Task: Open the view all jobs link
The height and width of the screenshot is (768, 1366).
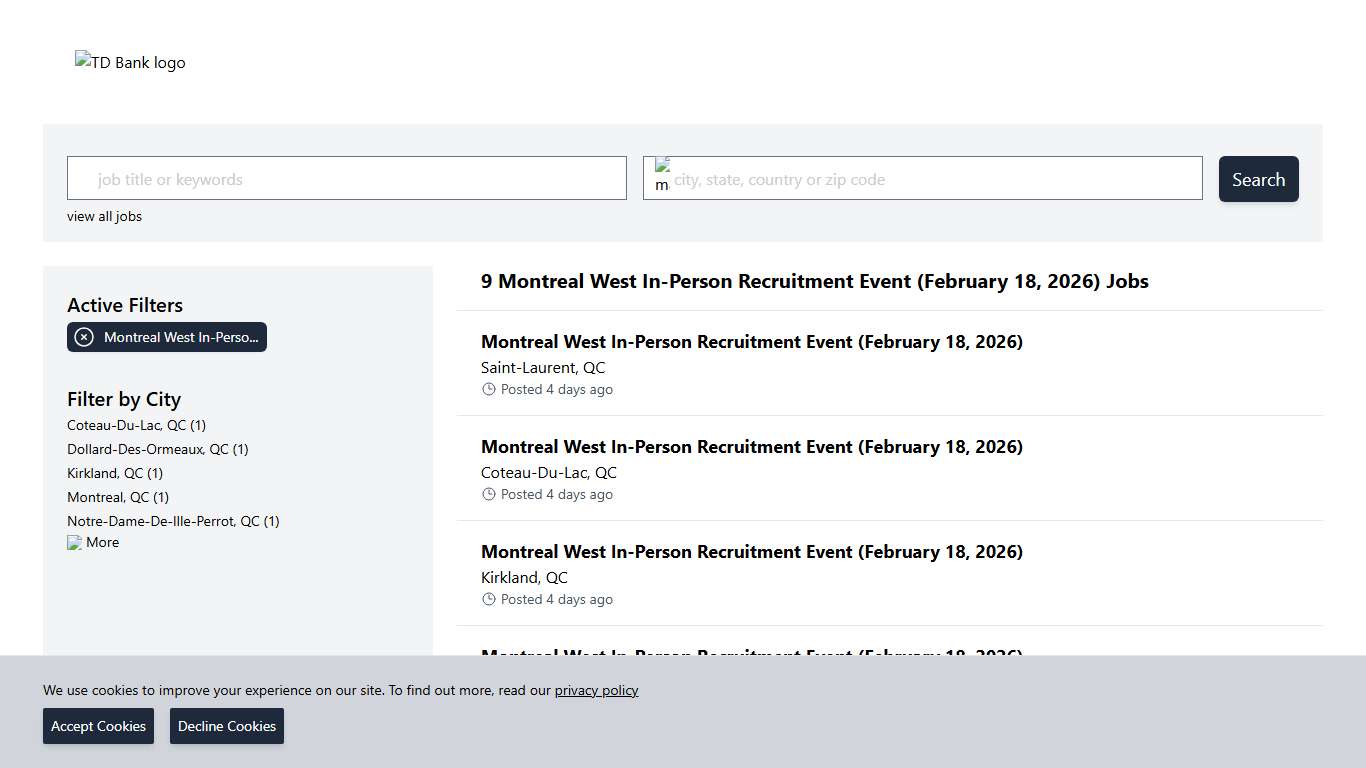Action: pyautogui.click(x=104, y=216)
